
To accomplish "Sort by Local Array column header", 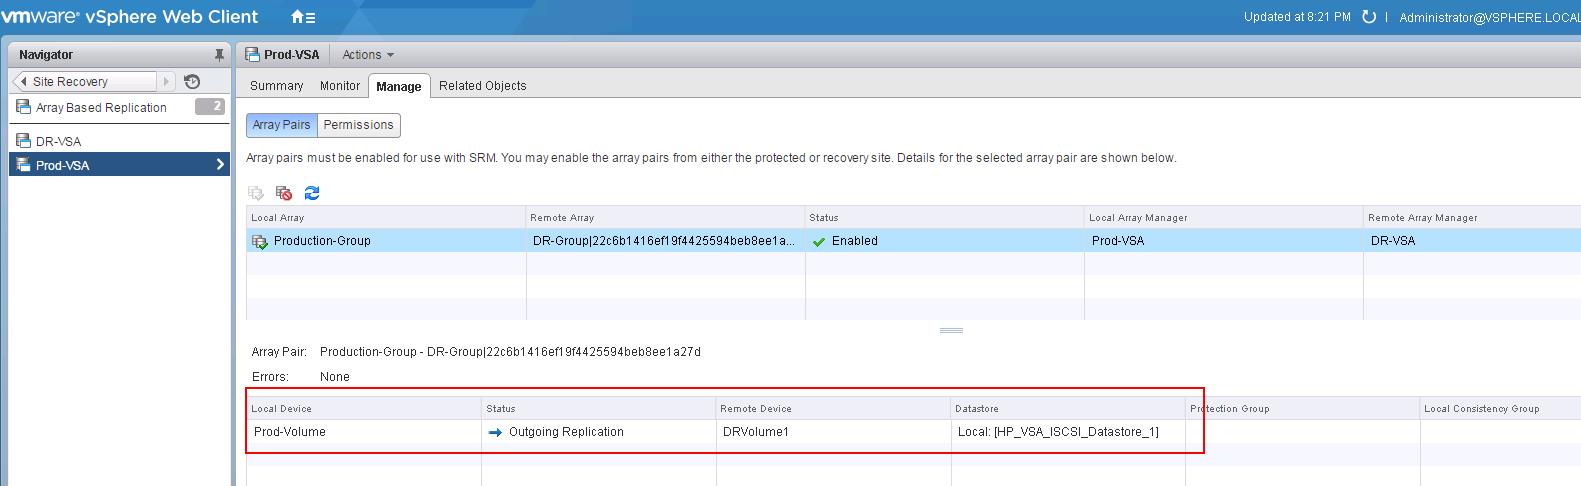I will pyautogui.click(x=386, y=217).
